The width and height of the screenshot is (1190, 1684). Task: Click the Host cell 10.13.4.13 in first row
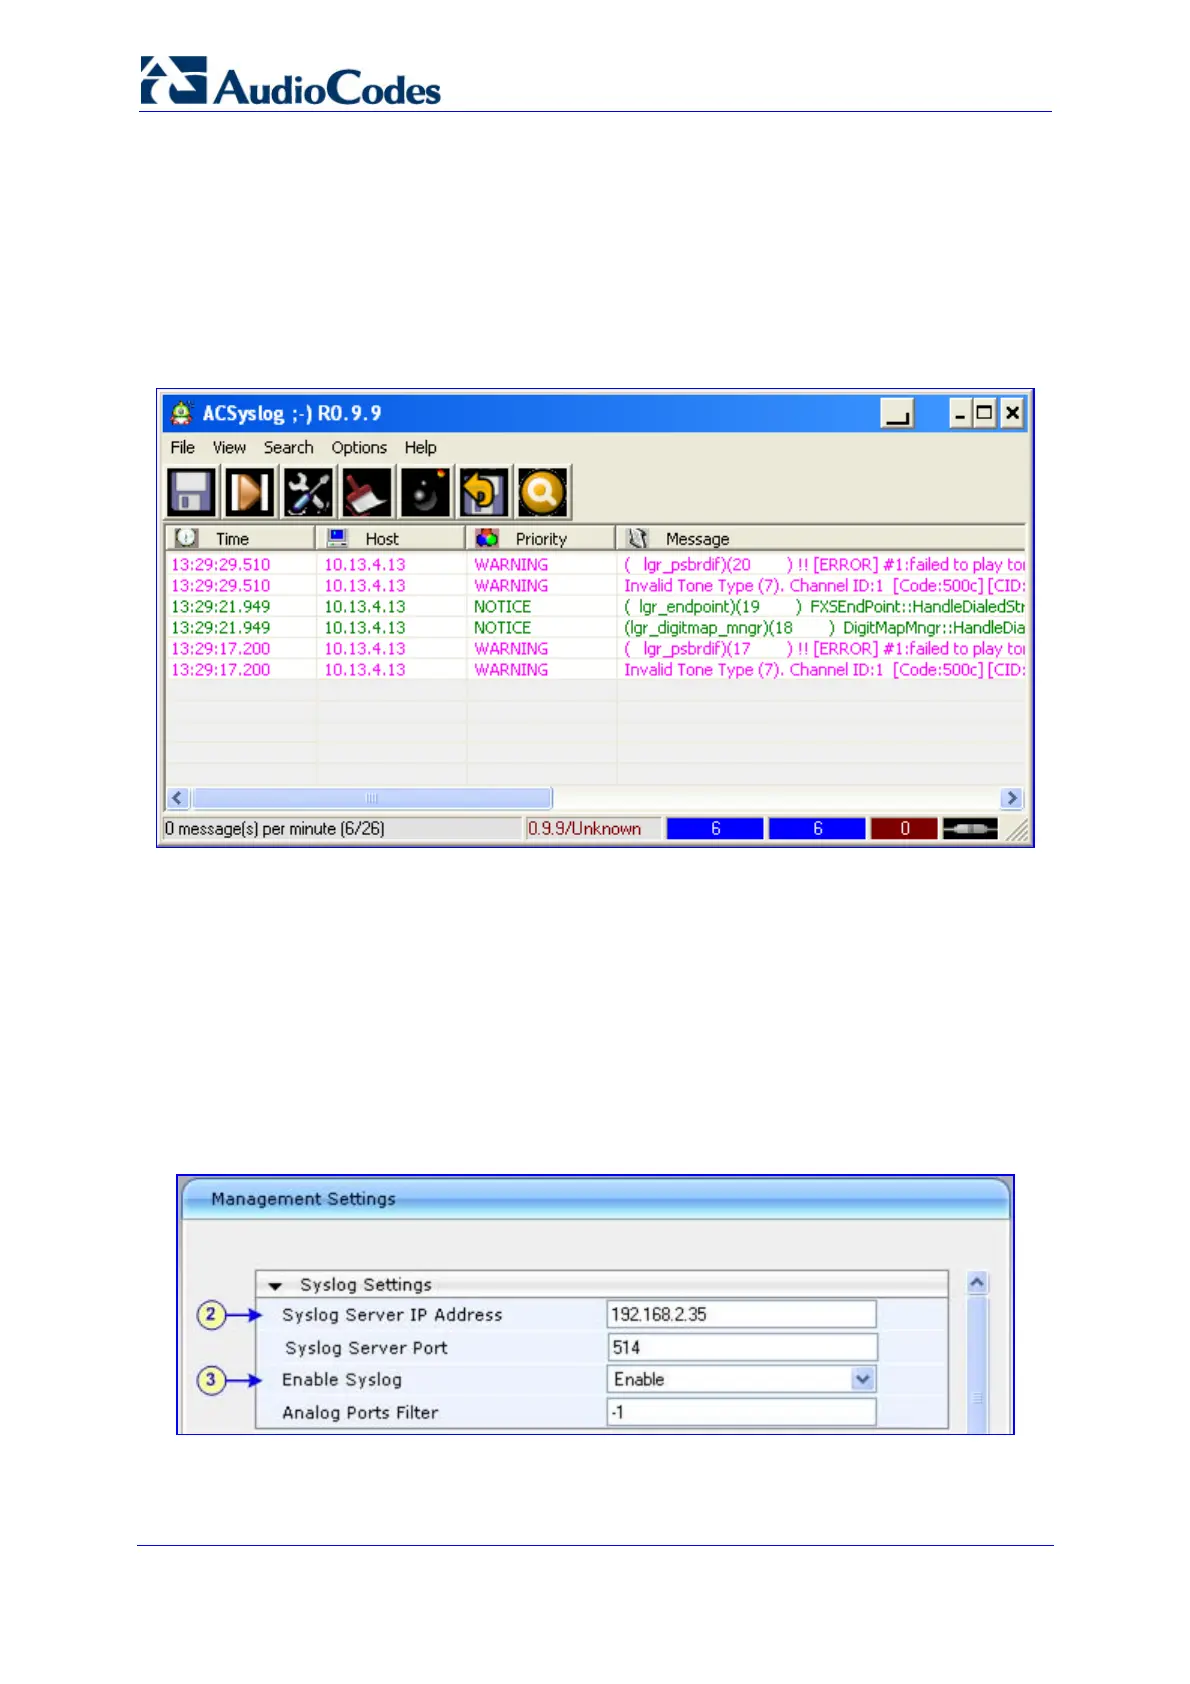coord(365,564)
